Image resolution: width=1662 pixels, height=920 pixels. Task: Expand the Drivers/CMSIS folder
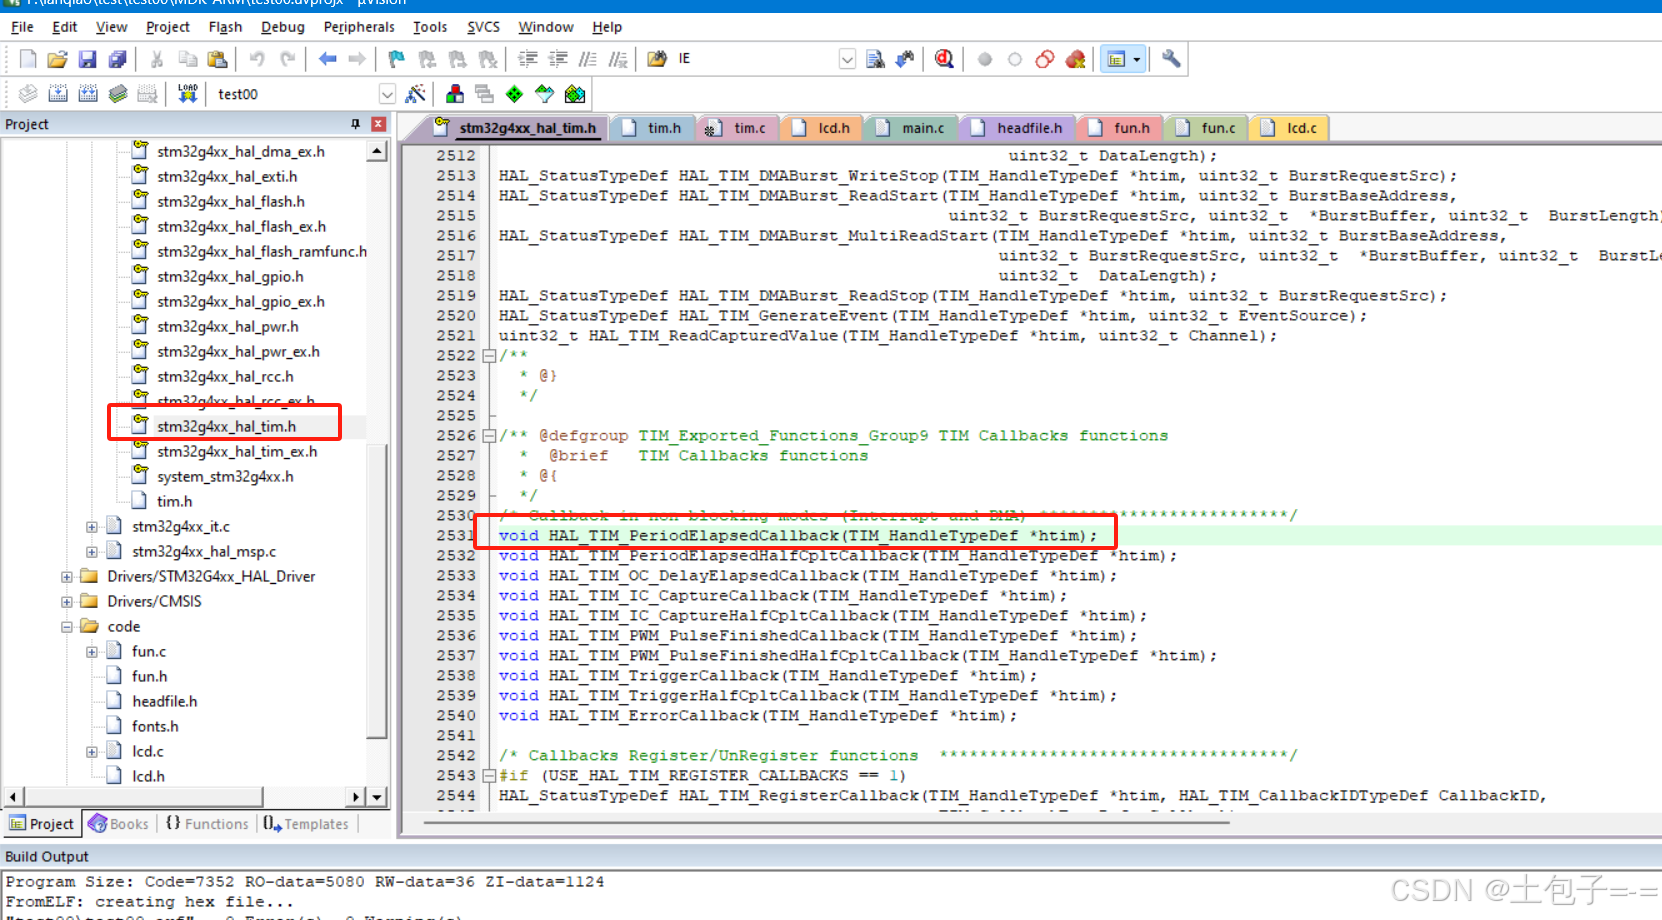coord(67,601)
